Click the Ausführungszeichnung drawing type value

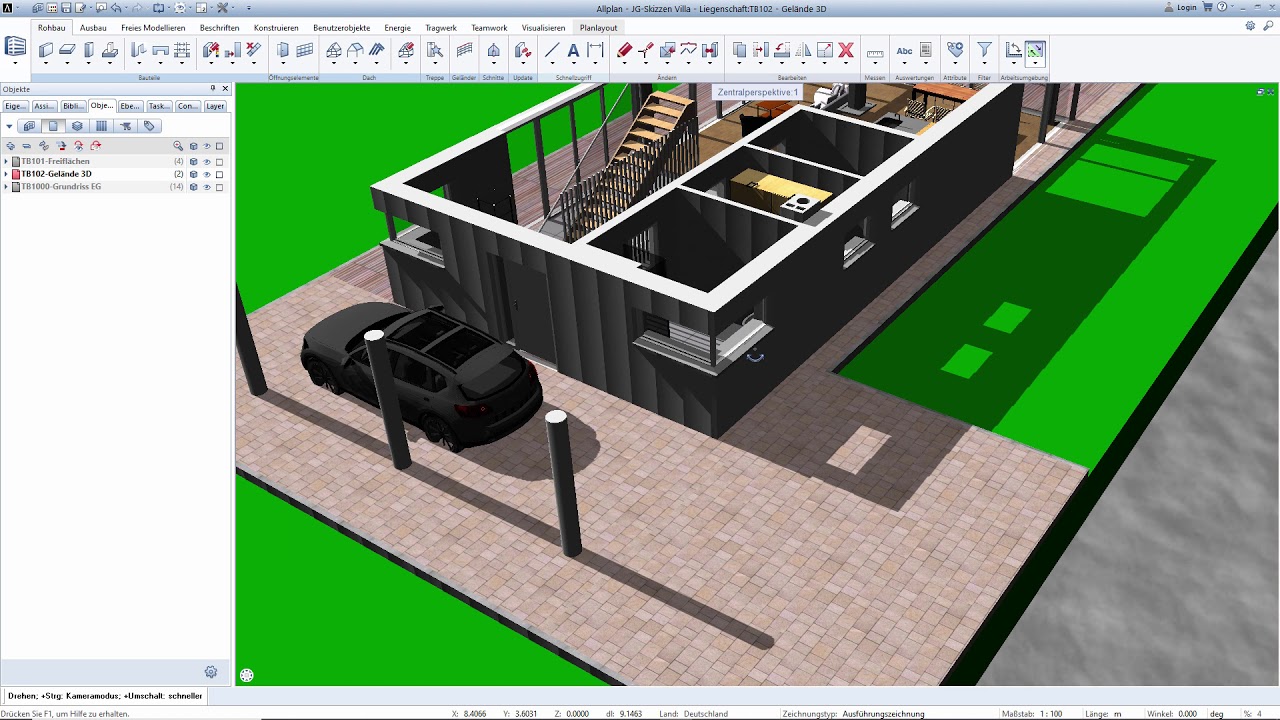(x=884, y=714)
